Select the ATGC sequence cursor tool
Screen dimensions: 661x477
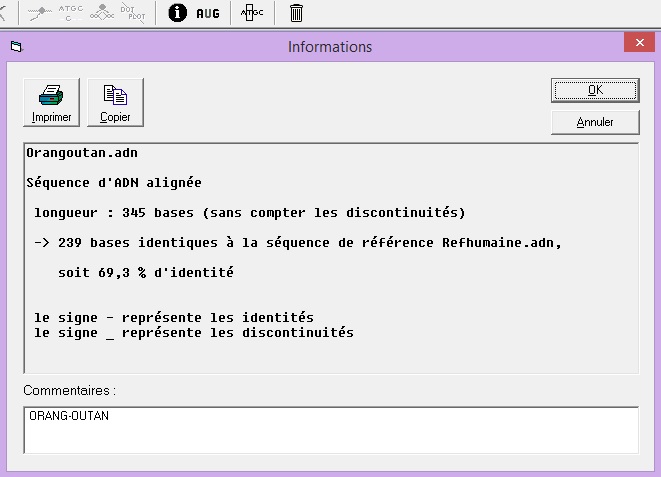point(253,13)
